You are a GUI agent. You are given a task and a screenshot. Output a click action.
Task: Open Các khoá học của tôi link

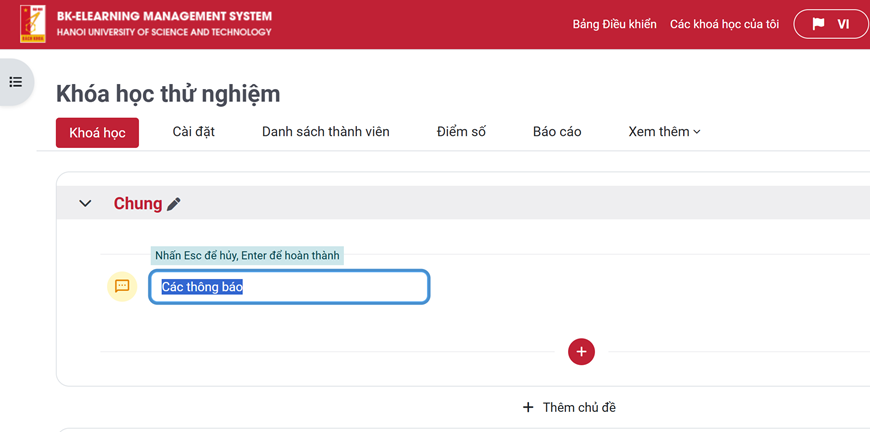(x=724, y=24)
